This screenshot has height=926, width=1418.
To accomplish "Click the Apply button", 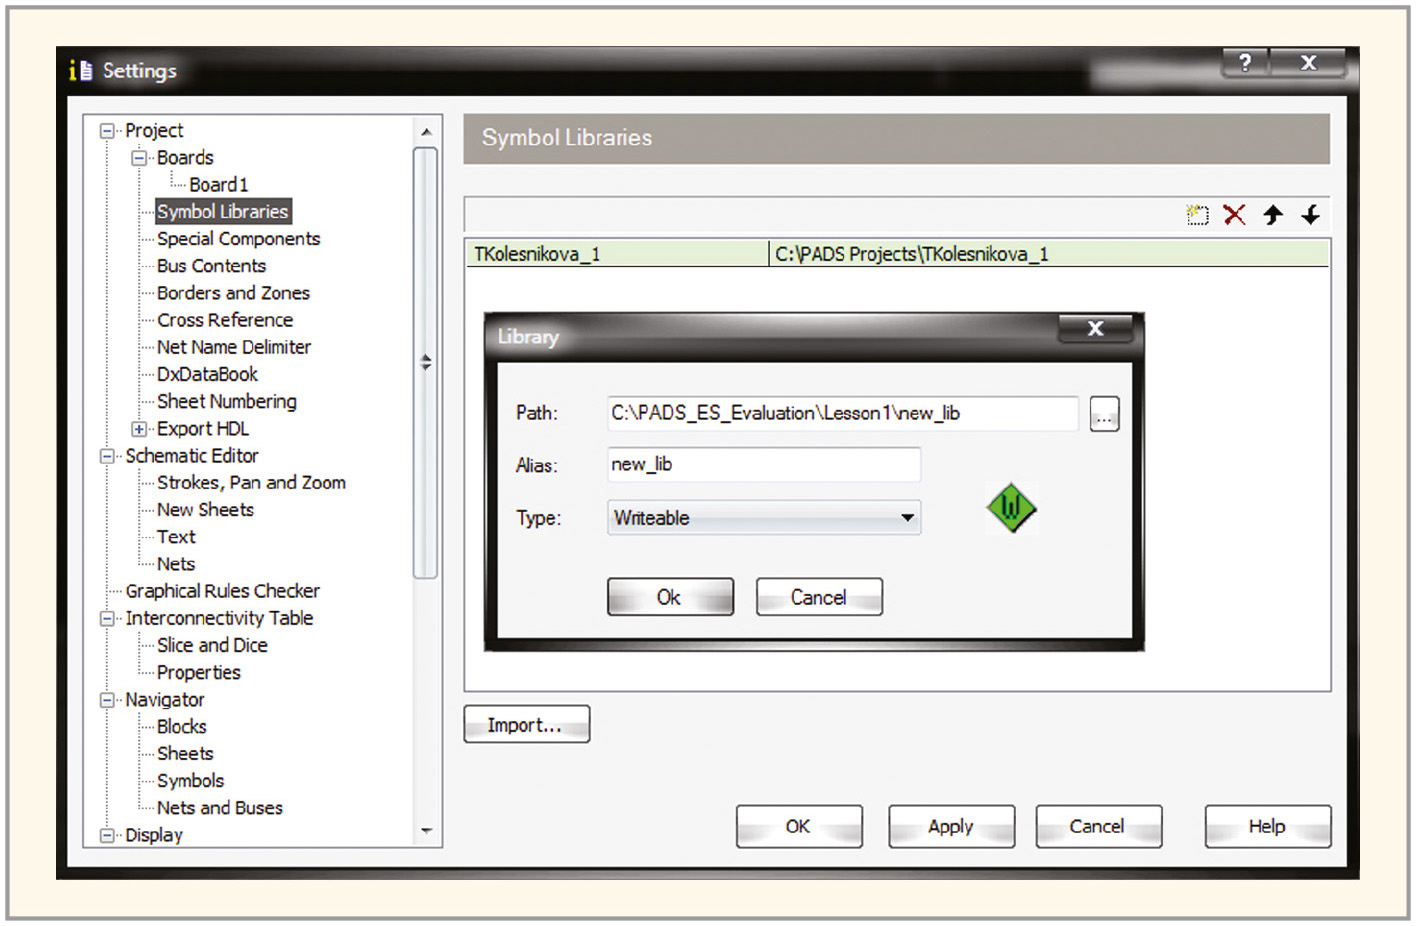I will pyautogui.click(x=950, y=826).
